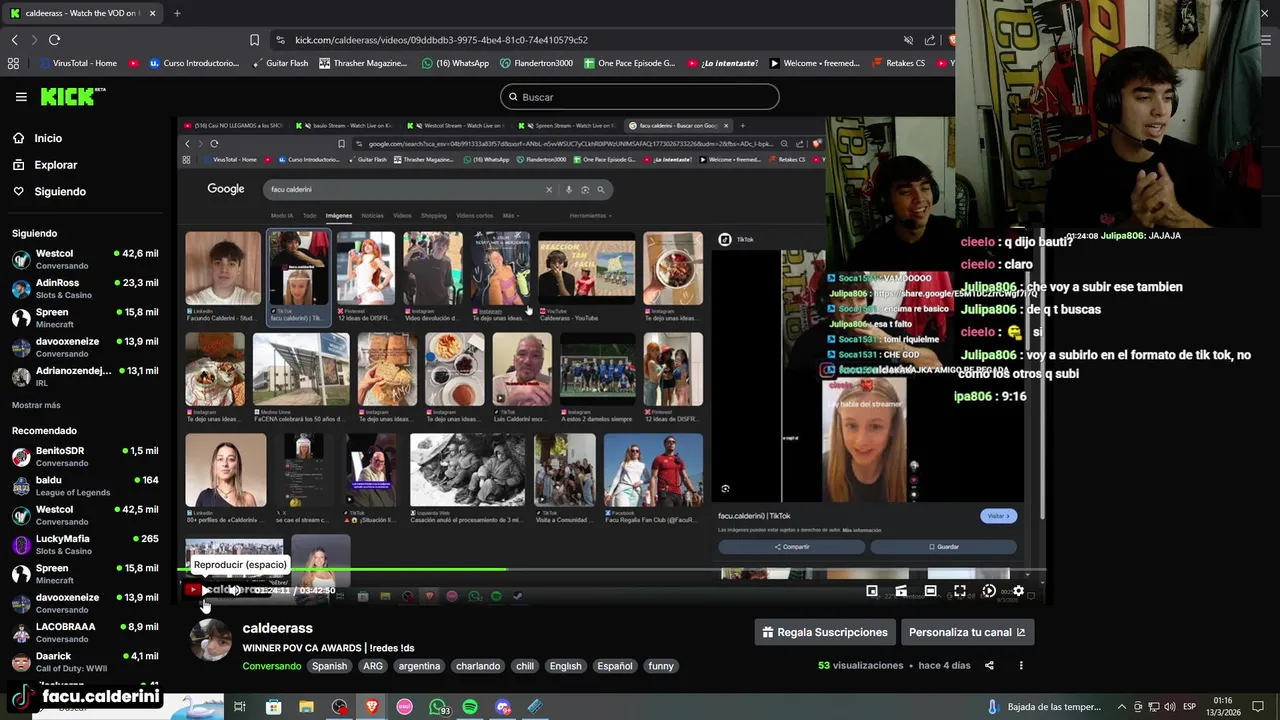Open Retakes CS bookmark
Screen dimensions: 1280x720
[898, 63]
